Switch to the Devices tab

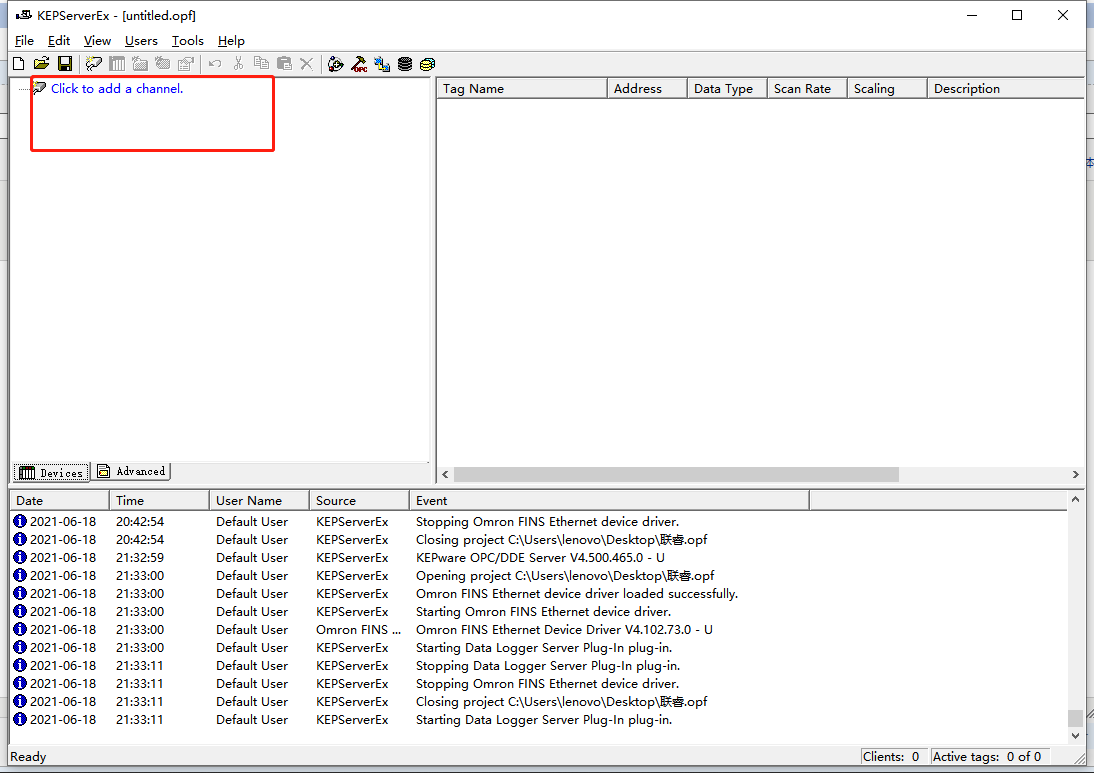51,472
